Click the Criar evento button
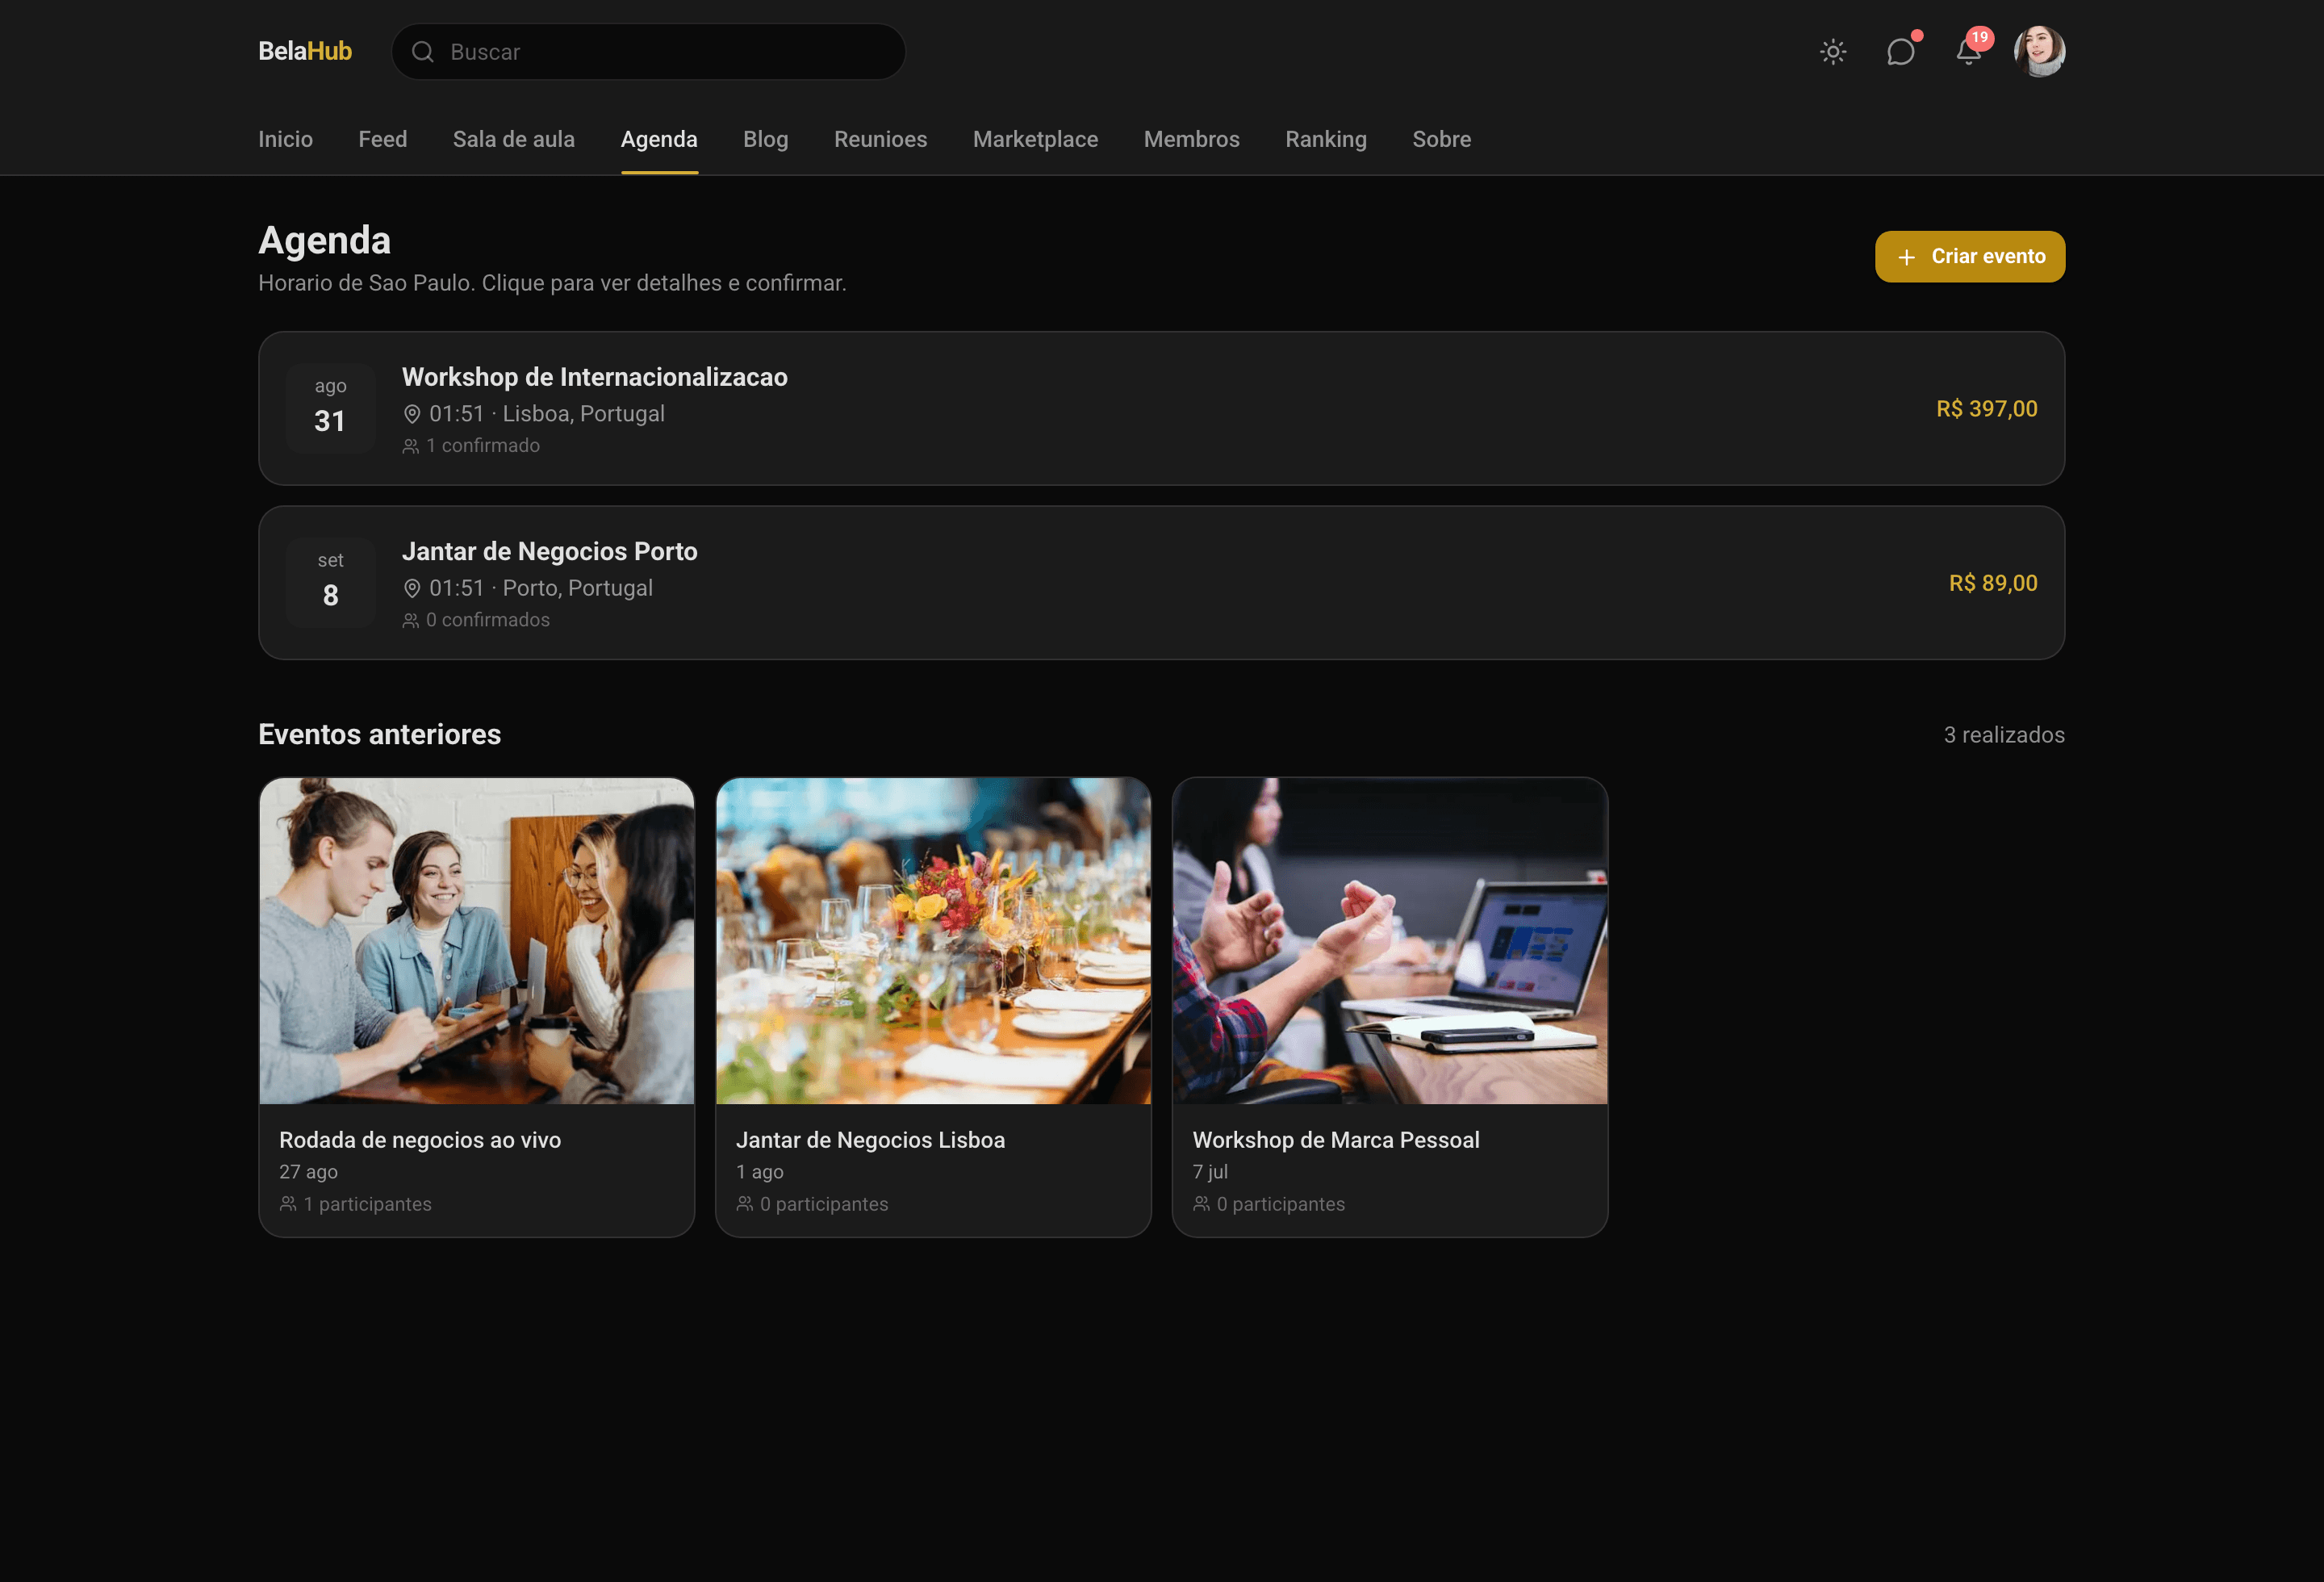2324x1582 pixels. pyautogui.click(x=1970, y=257)
